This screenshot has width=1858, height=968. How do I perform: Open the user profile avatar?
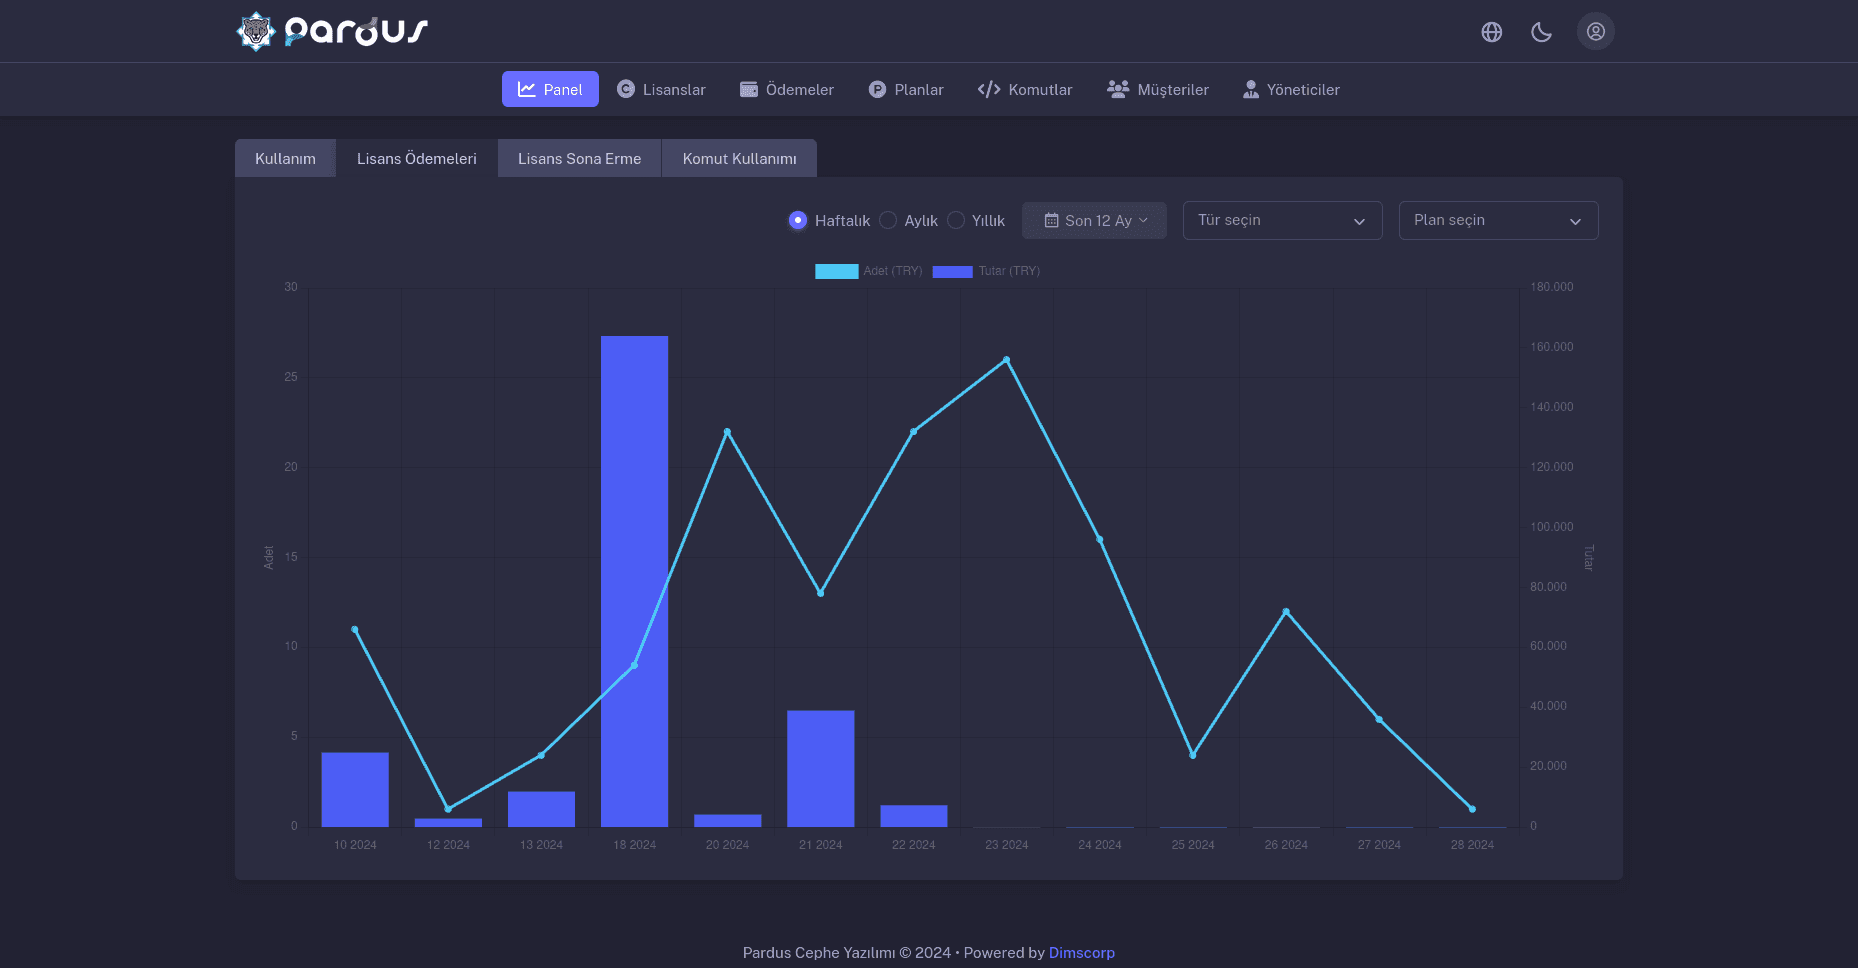1595,31
